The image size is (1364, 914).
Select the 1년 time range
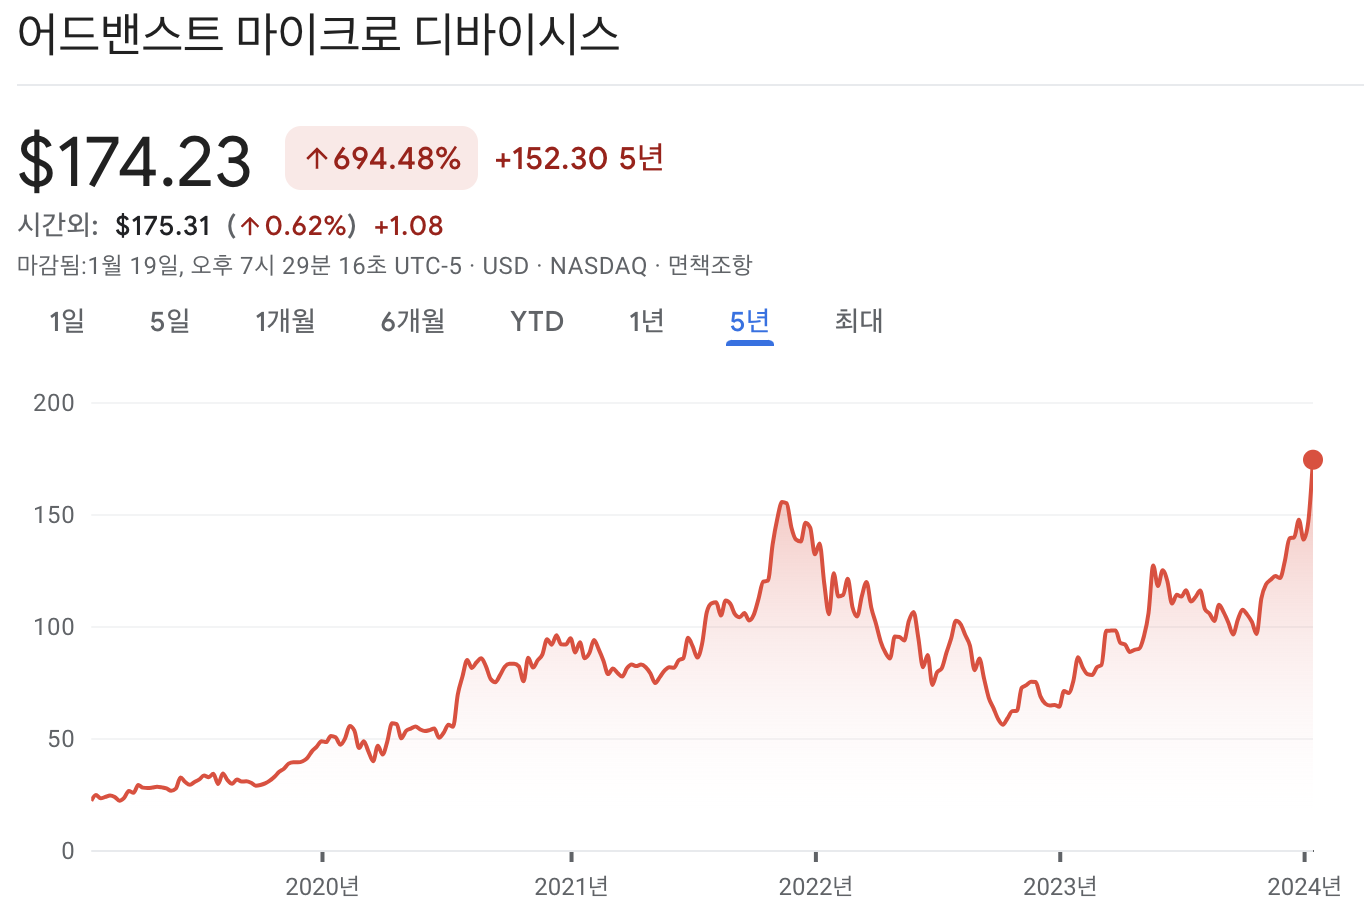(645, 321)
